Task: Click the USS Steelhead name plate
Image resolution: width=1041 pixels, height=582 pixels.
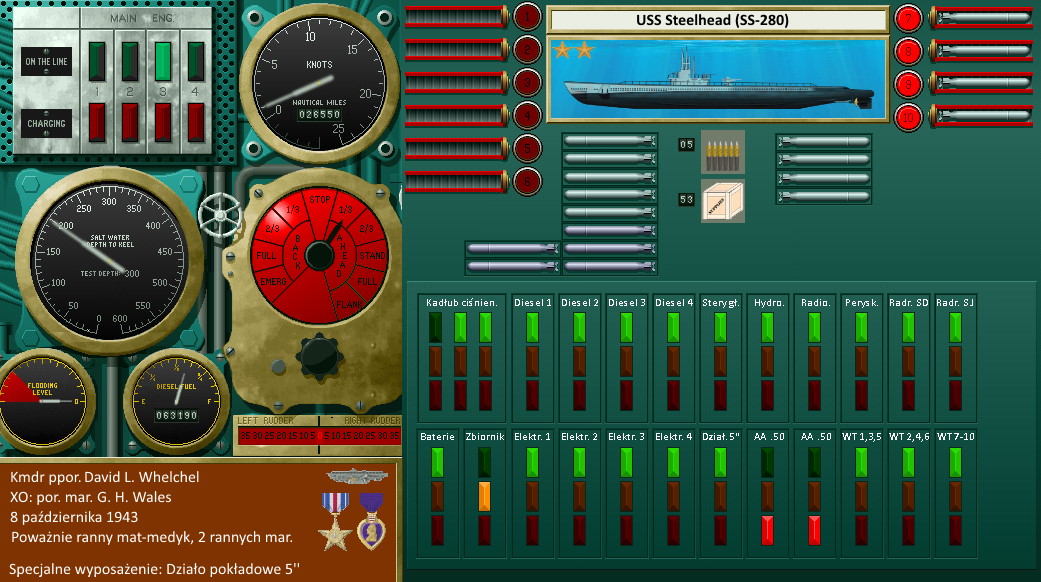Action: pos(717,20)
